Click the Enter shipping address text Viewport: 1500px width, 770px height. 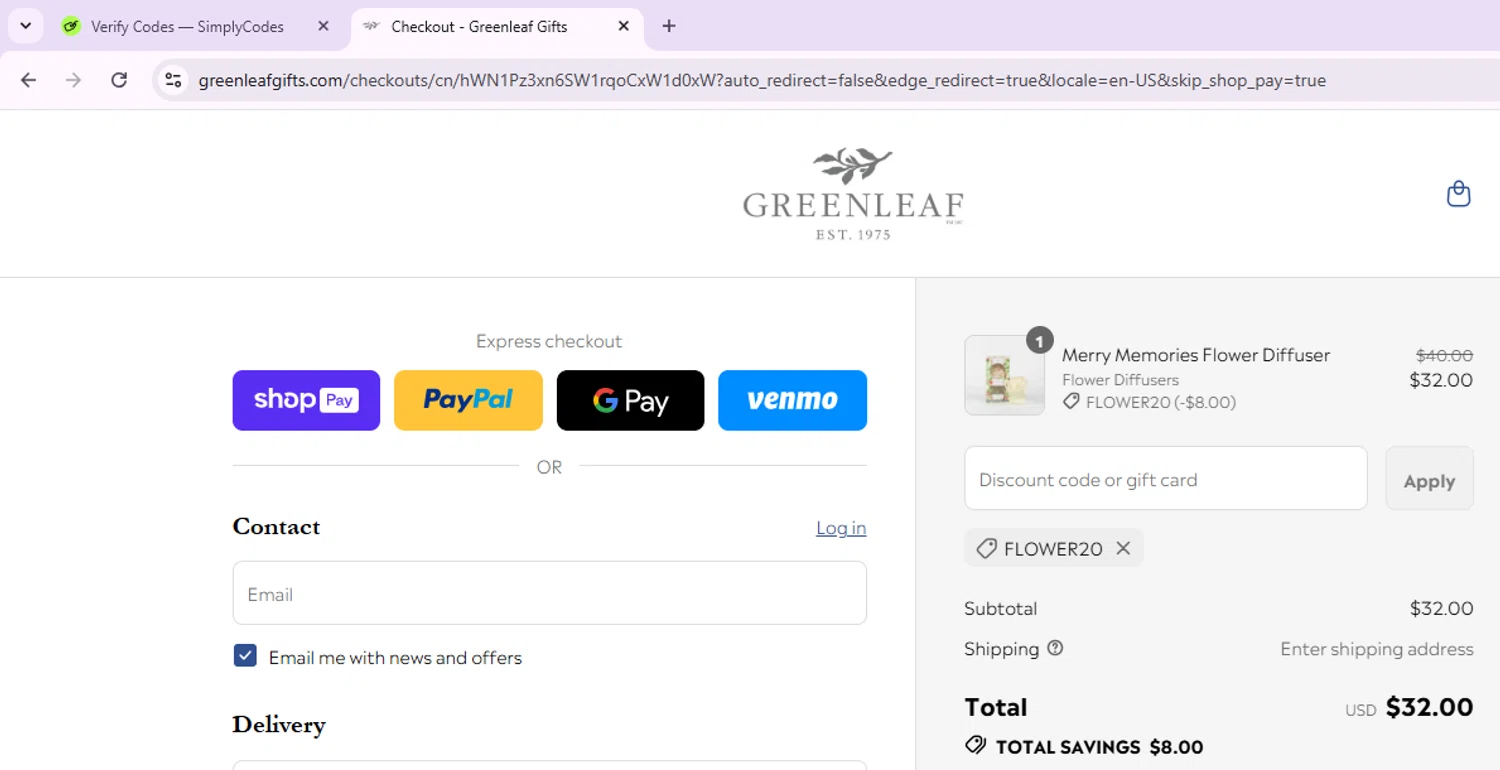click(x=1377, y=649)
